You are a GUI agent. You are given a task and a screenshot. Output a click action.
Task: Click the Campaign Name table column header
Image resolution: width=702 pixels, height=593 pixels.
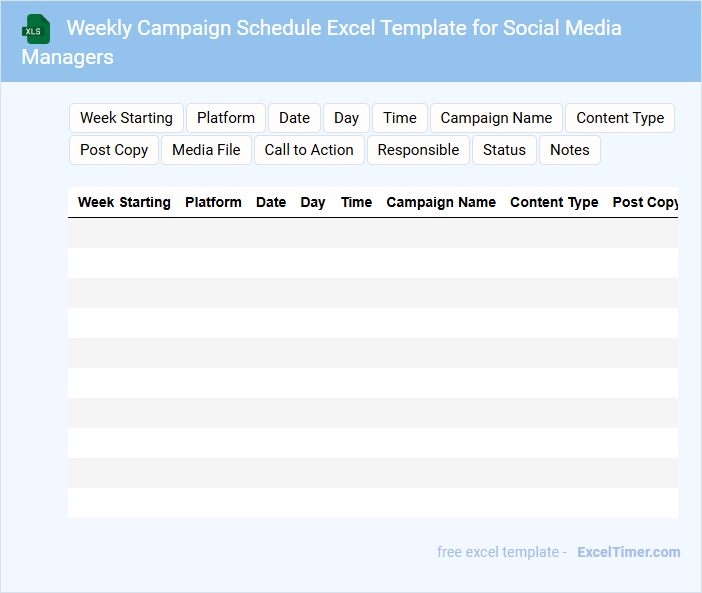441,202
